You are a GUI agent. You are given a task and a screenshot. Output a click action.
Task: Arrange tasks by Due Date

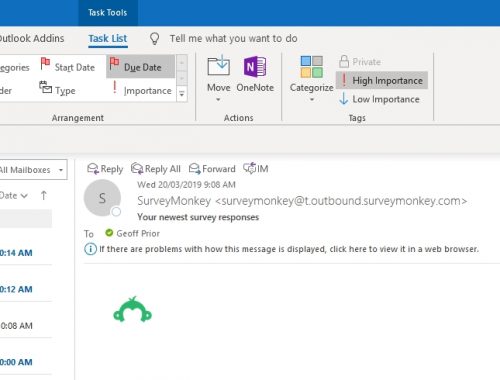pyautogui.click(x=140, y=67)
